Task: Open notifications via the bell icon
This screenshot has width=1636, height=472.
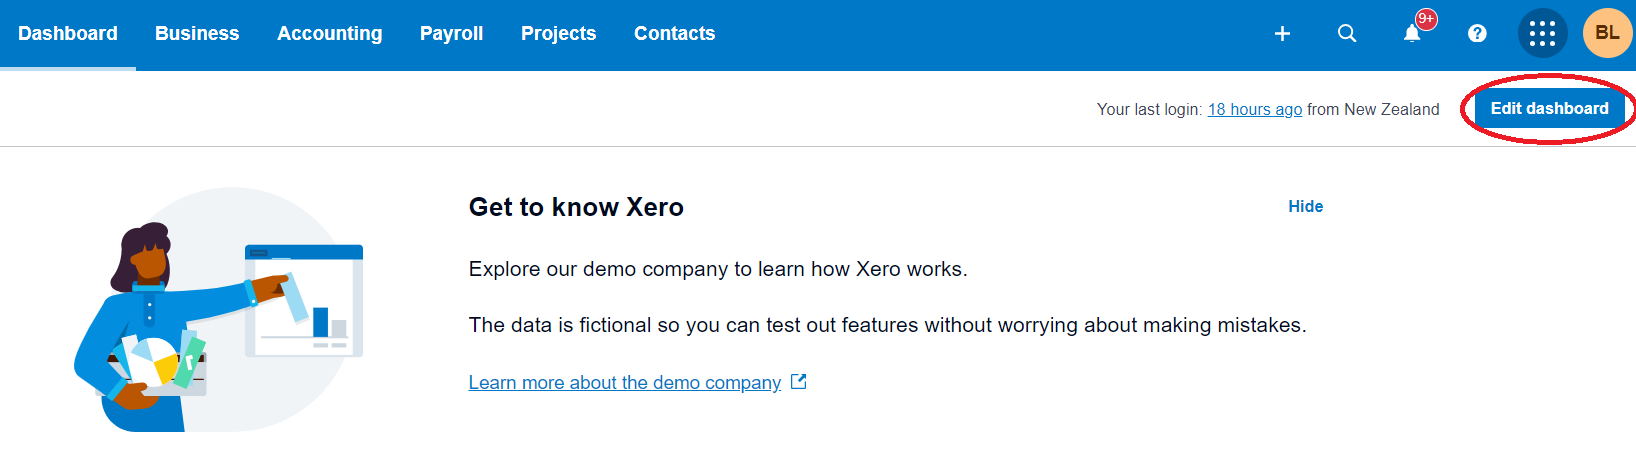Action: [x=1411, y=35]
